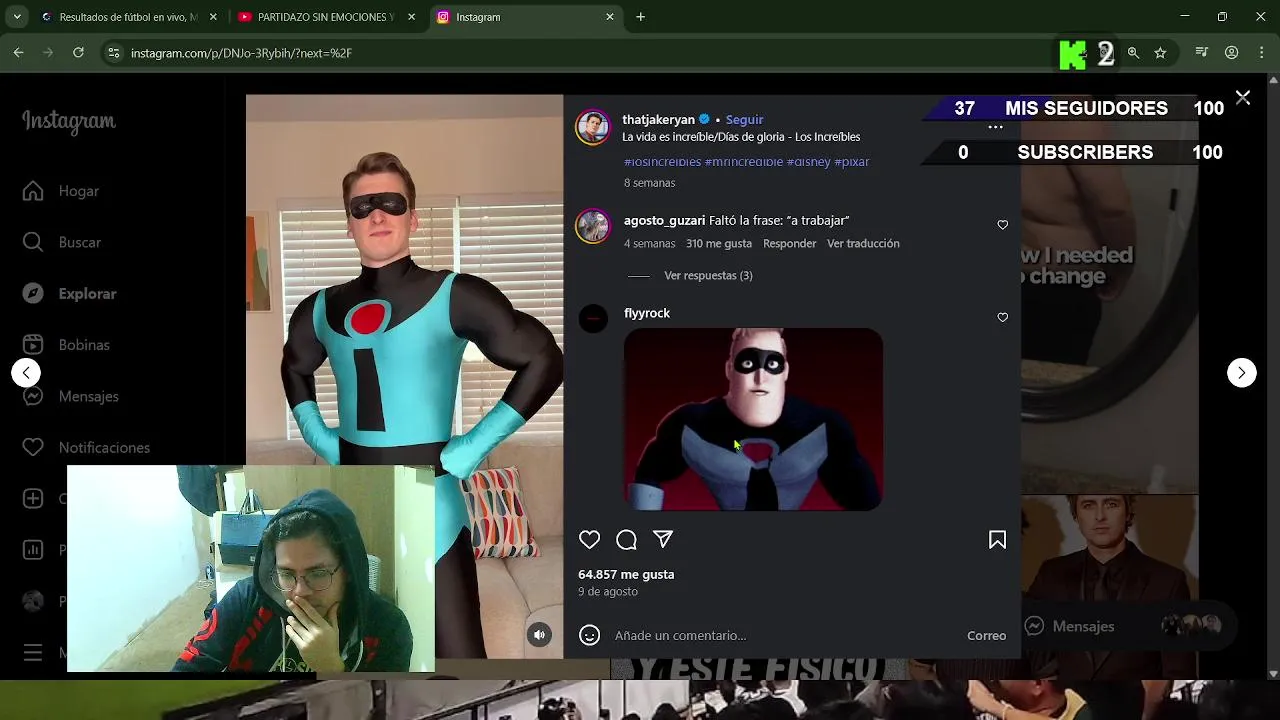
Task: Click flyyrock avatar
Action: coord(593,319)
